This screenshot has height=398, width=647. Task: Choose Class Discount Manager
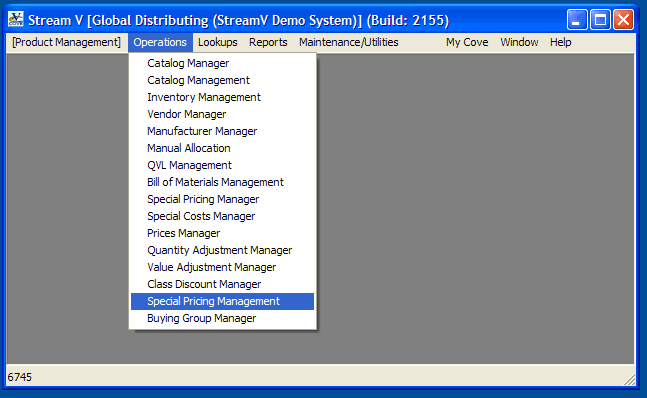click(222, 284)
